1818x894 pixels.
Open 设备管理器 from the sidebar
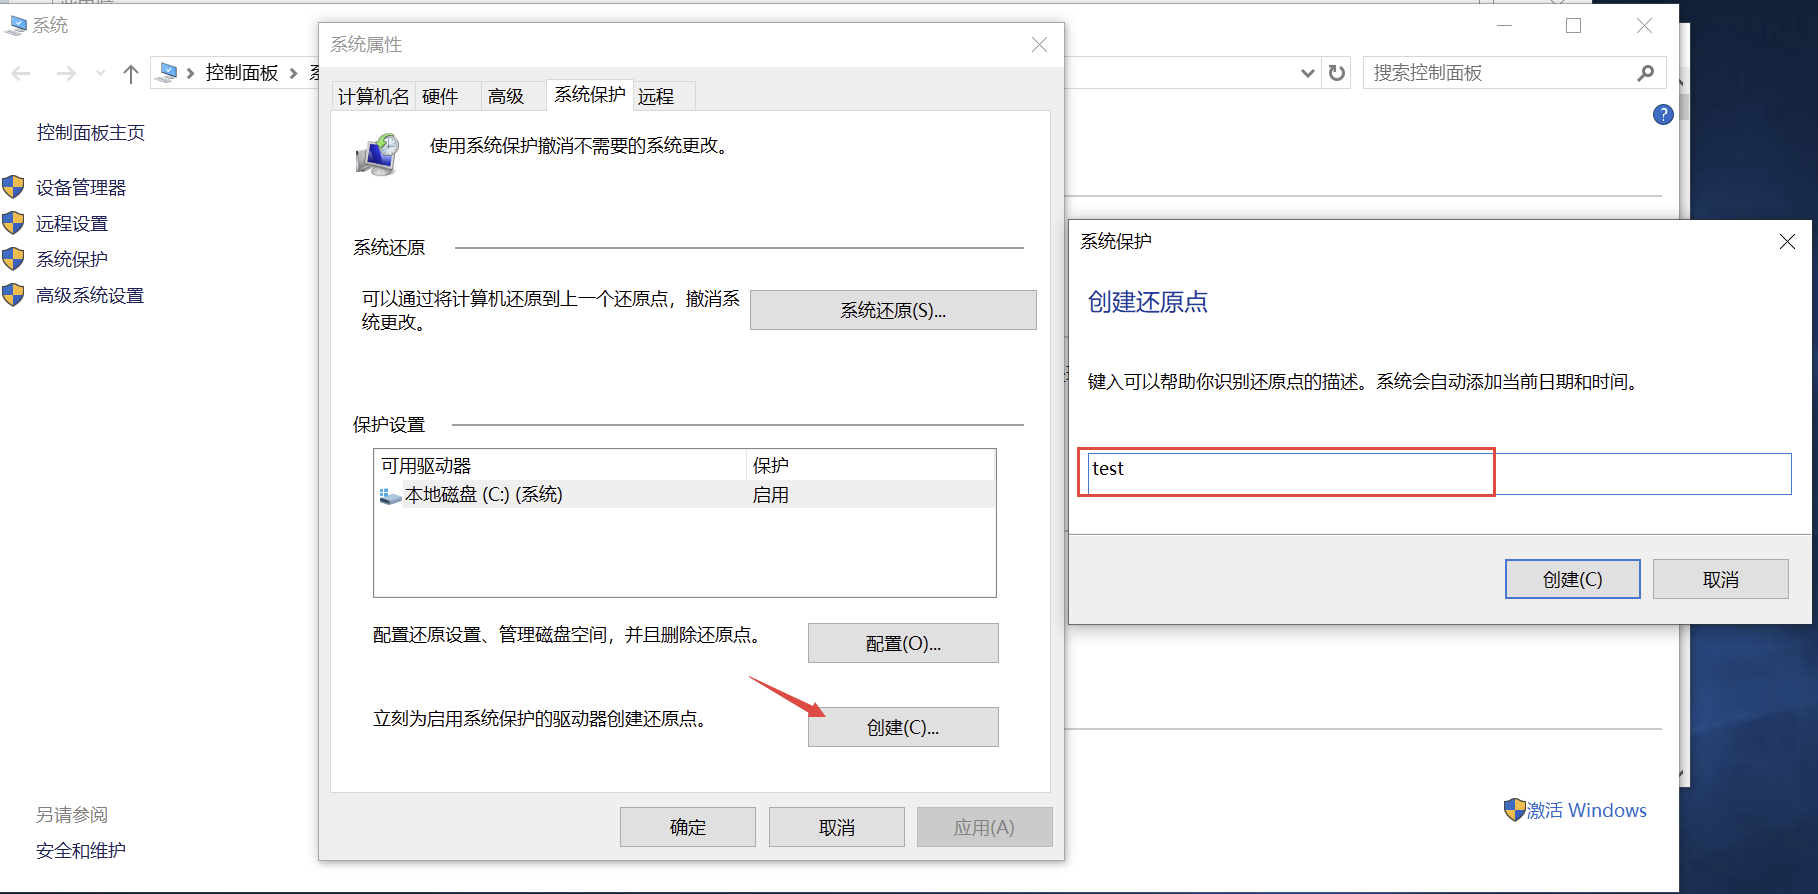tap(81, 188)
